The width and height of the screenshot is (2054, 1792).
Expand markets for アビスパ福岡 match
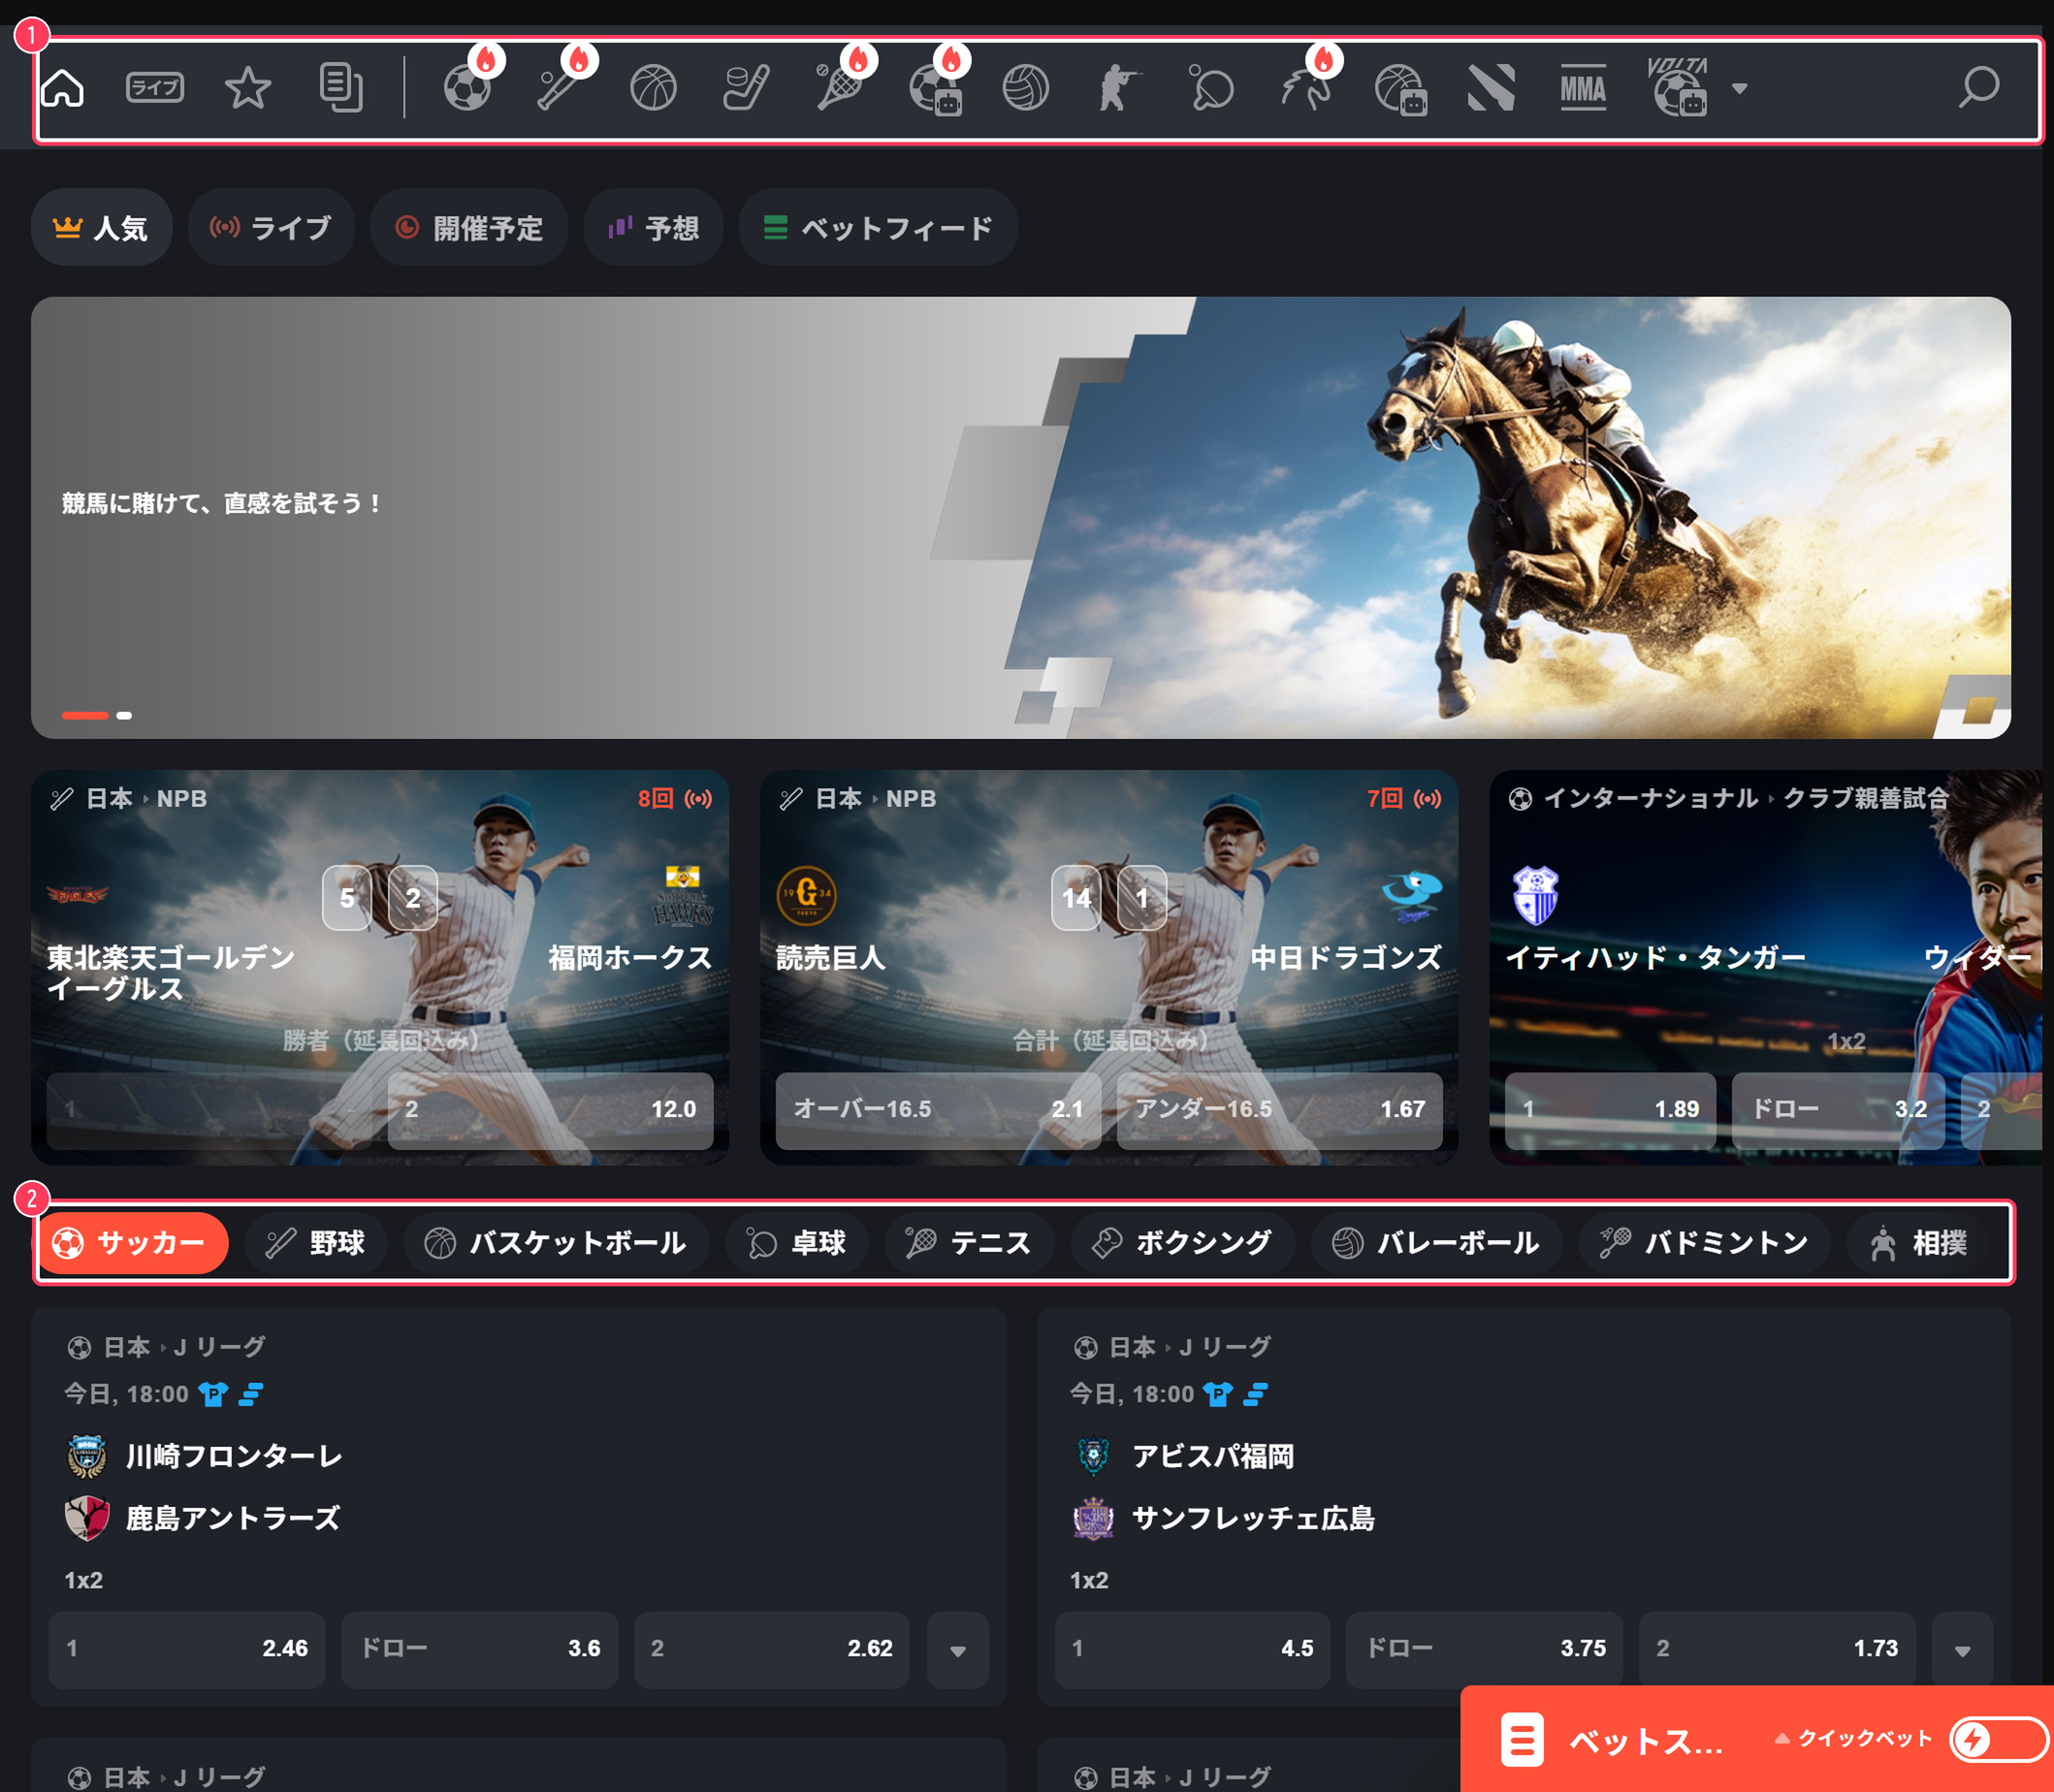pos(1963,1650)
